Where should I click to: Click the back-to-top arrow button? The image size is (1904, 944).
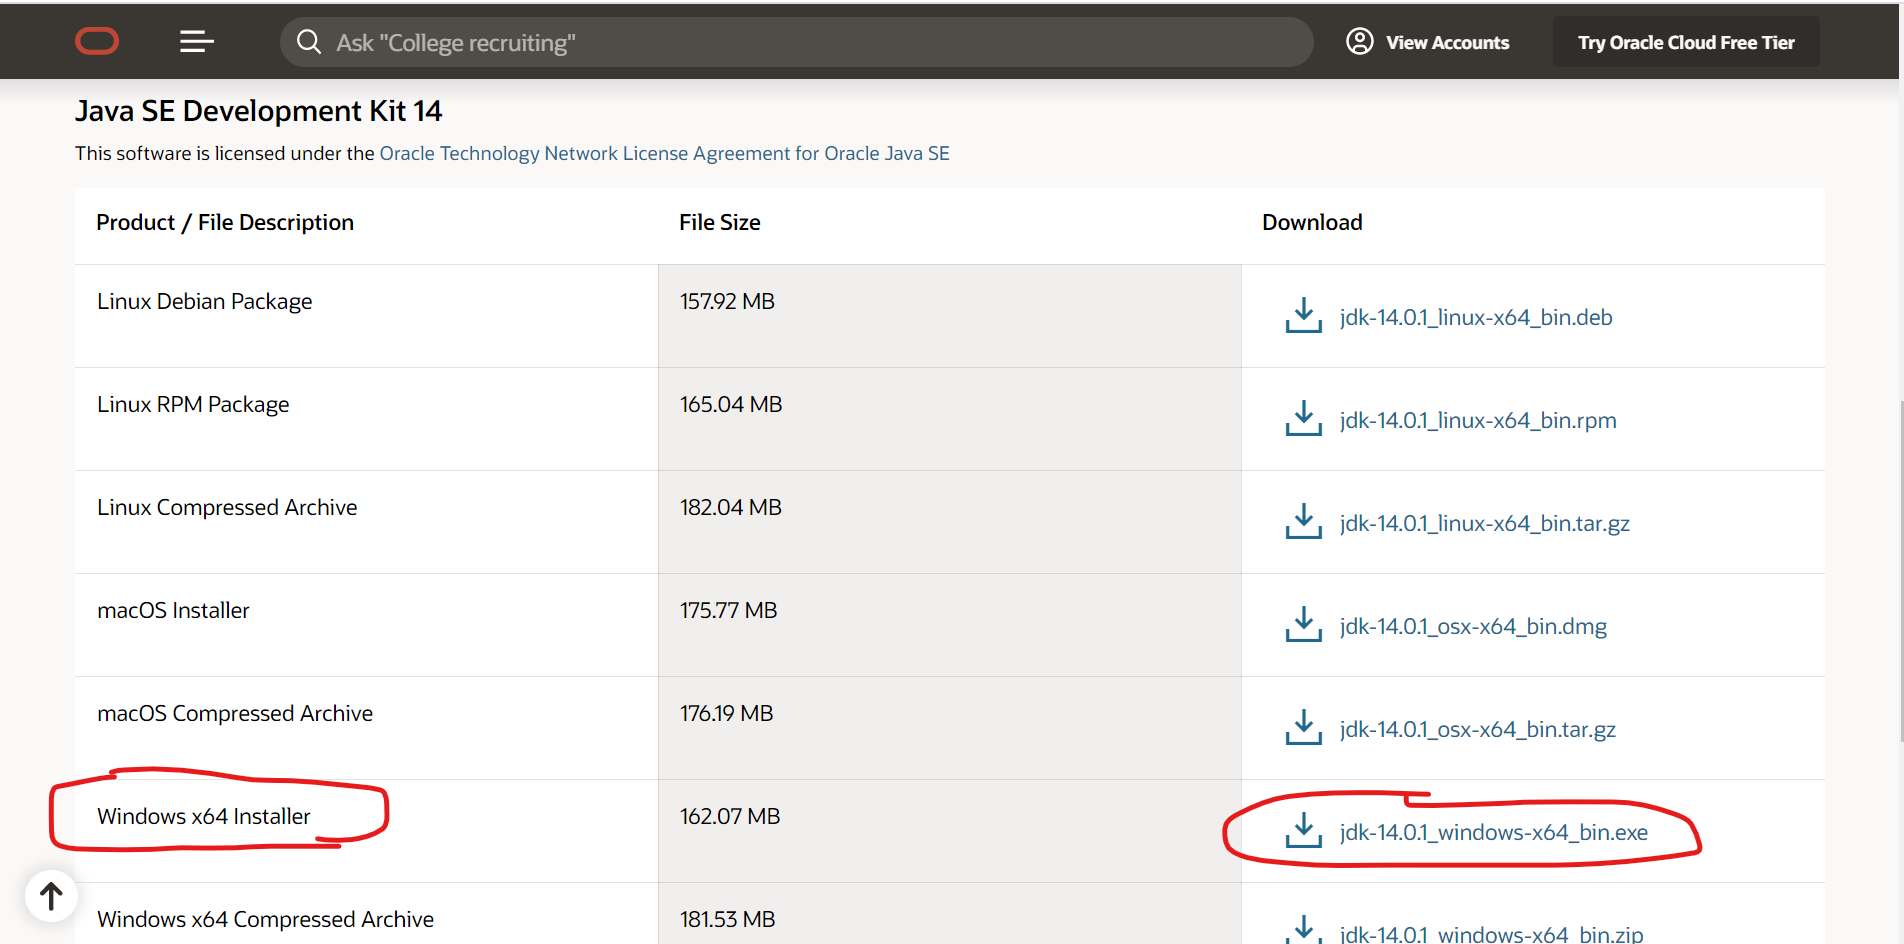pyautogui.click(x=51, y=896)
